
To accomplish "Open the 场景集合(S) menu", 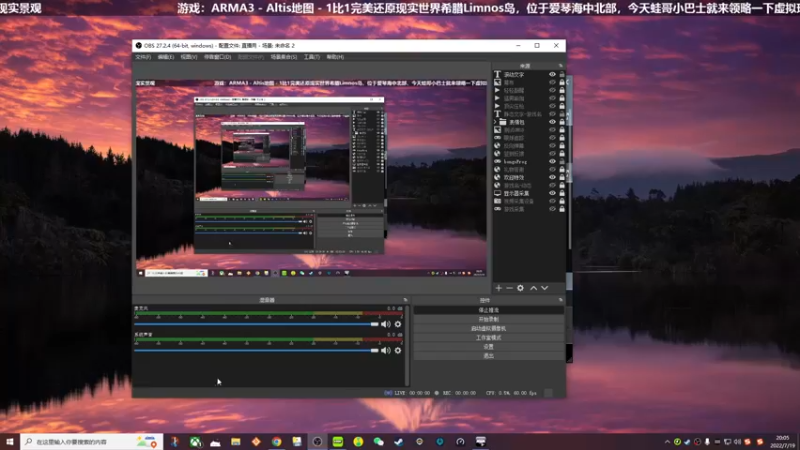I will pos(284,57).
